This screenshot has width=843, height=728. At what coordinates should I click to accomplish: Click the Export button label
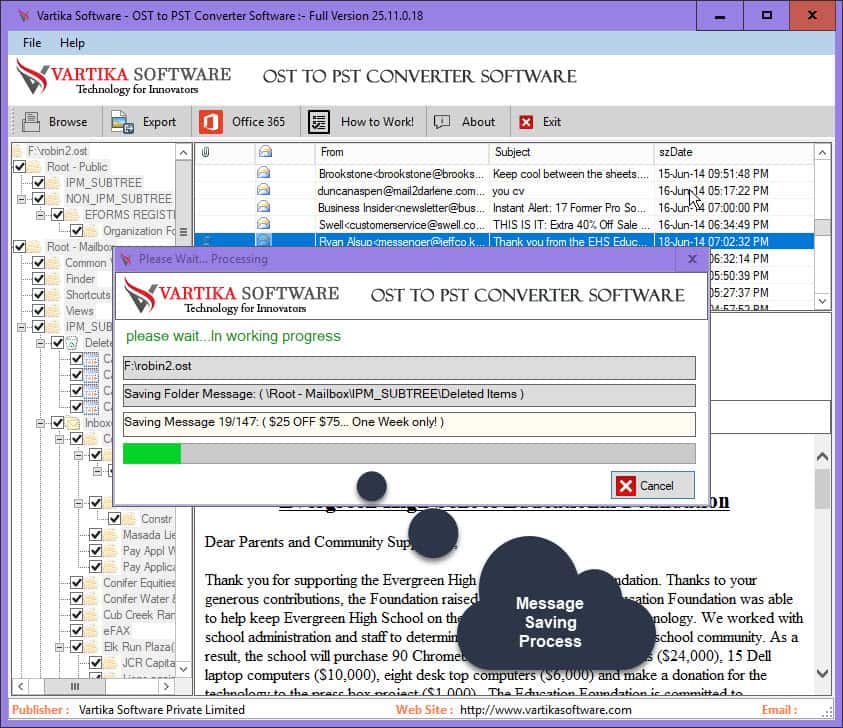(x=159, y=122)
